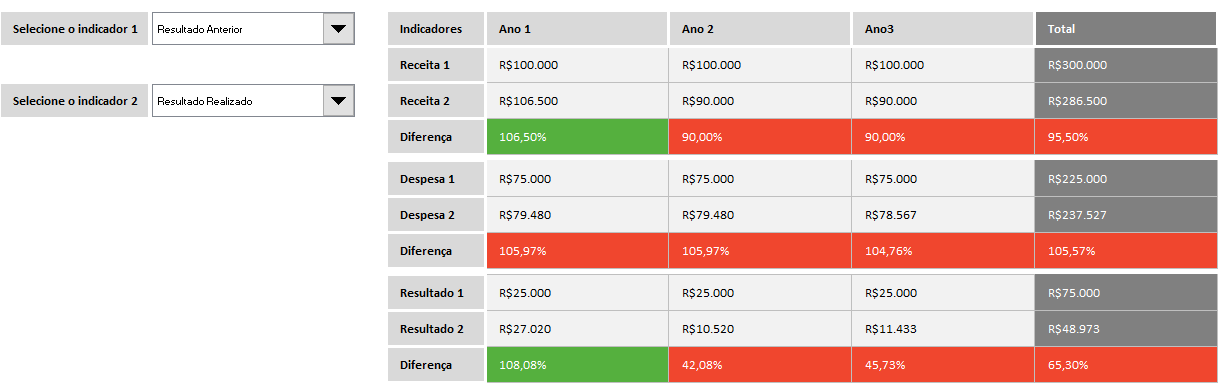Select the R$300.000 total cell

[x=1126, y=65]
